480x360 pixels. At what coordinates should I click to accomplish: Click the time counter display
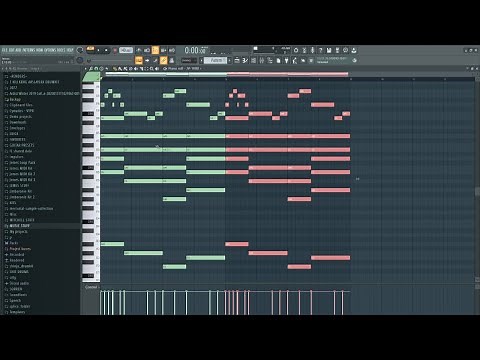(195, 50)
